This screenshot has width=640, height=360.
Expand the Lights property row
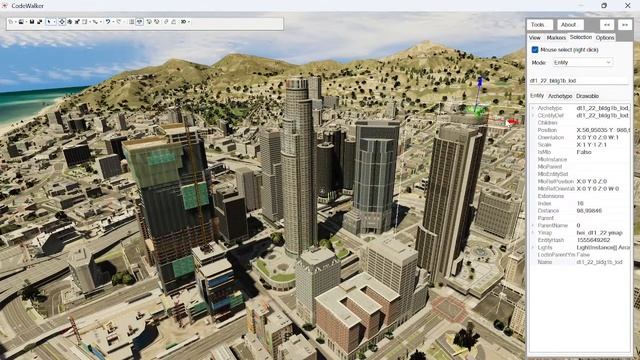[533, 247]
